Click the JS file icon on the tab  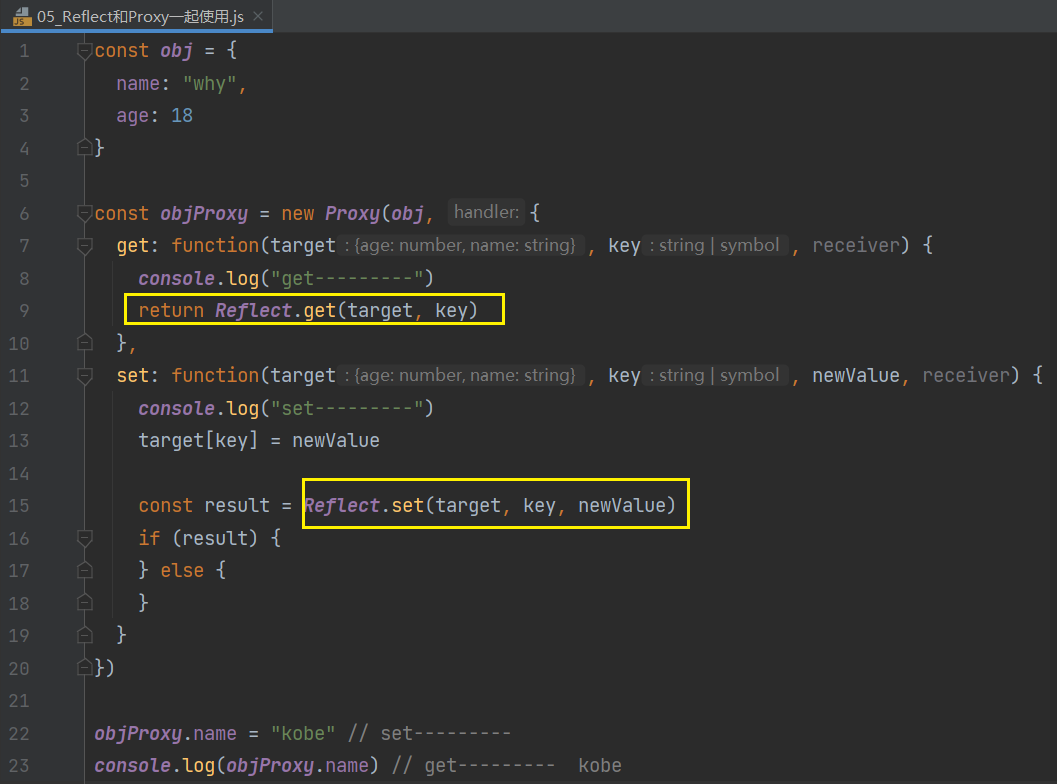22,16
